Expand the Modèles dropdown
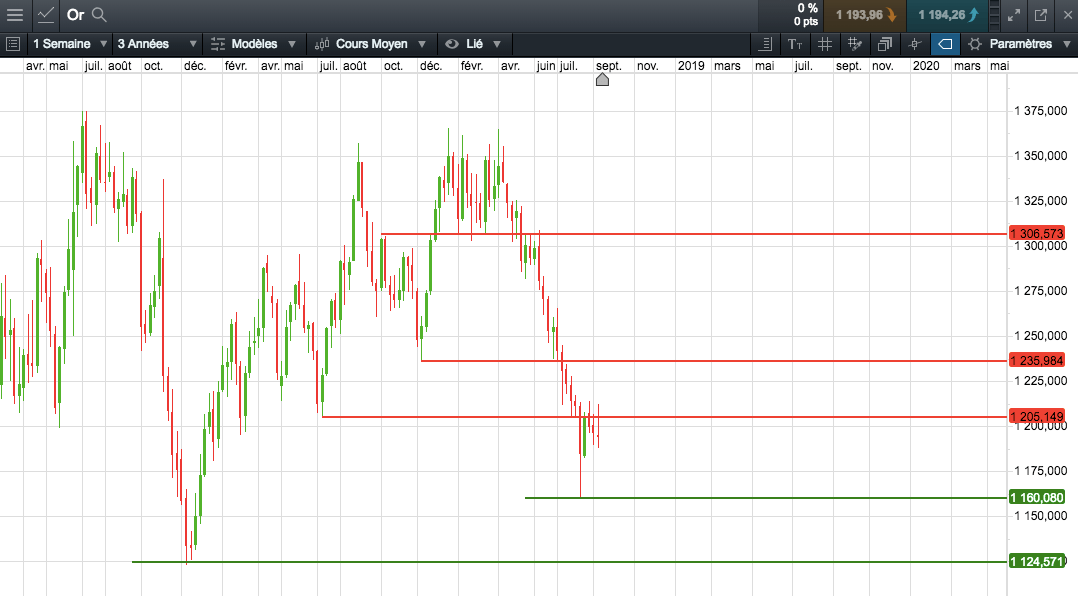1078x596 pixels. (292, 44)
